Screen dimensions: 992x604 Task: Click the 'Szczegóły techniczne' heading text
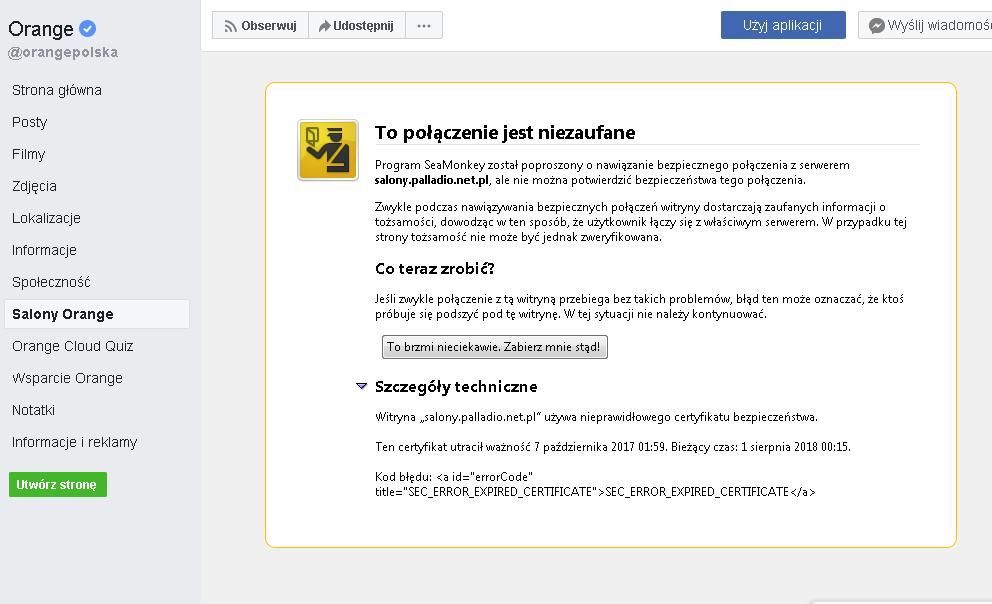pyautogui.click(x=456, y=386)
